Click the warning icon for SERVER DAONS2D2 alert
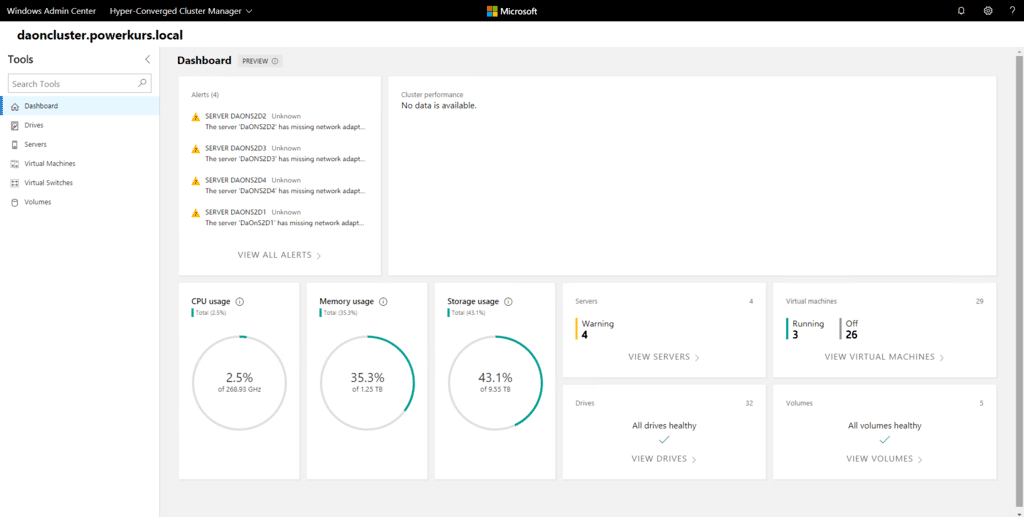This screenshot has width=1024, height=517. coord(196,117)
